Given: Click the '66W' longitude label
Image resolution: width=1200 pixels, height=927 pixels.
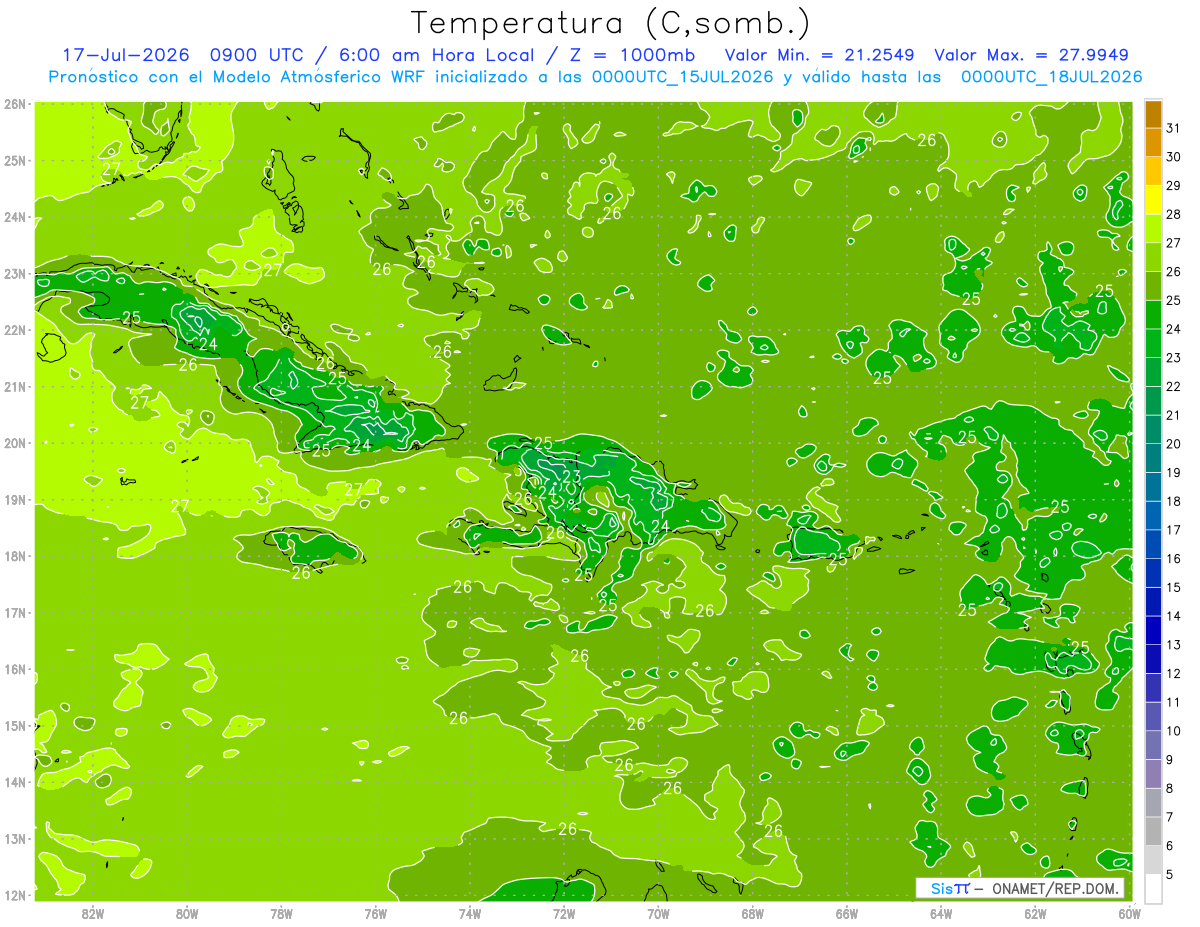Looking at the screenshot, I should (x=846, y=913).
